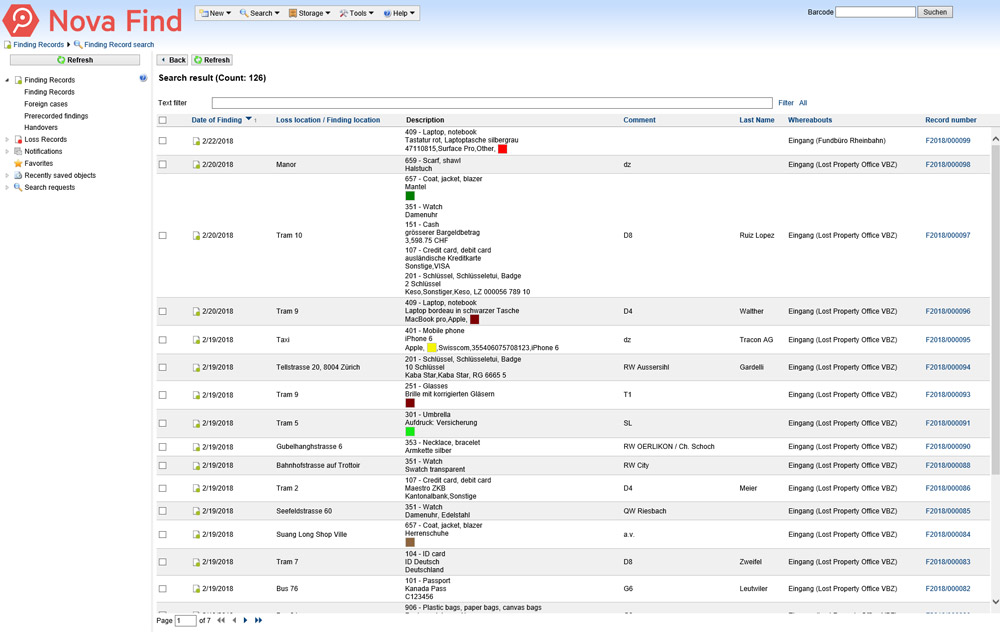Click the Finding Record search breadcrumb icon
The image size is (1000, 641).
[78, 45]
